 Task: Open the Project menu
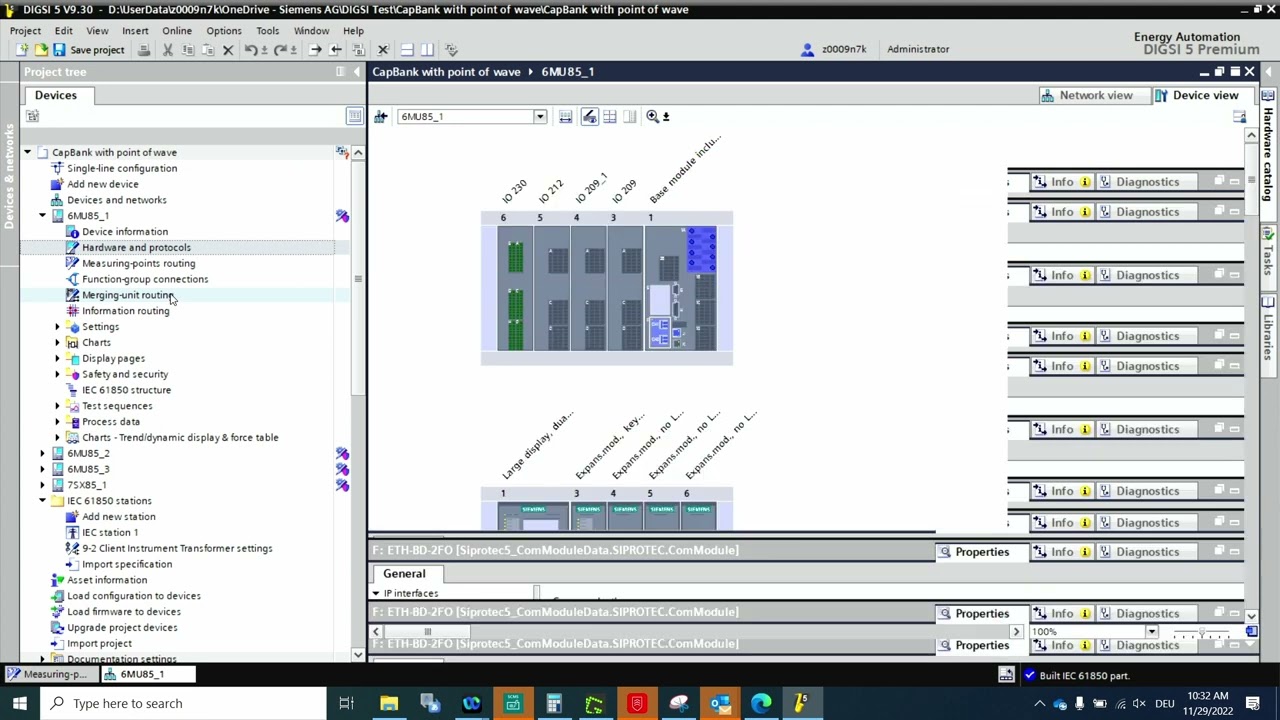coord(25,31)
